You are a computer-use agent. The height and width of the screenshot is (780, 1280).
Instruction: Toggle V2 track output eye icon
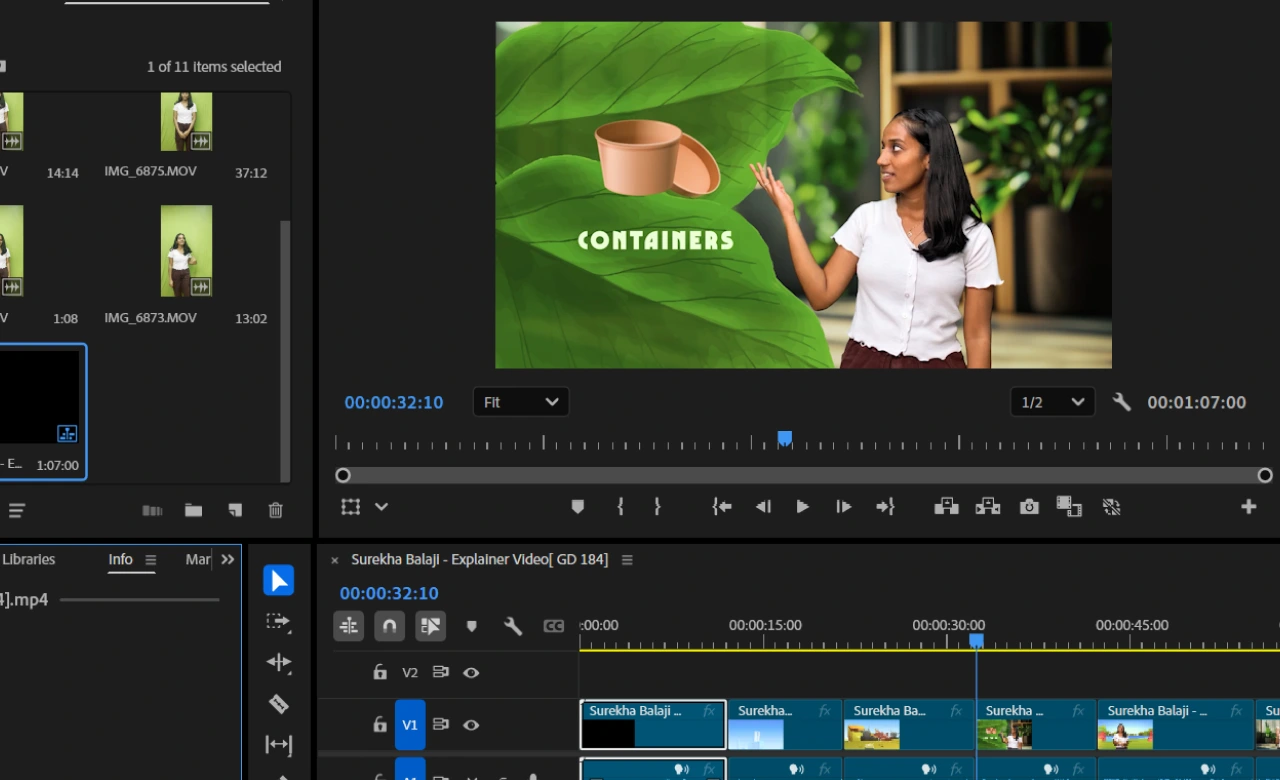[x=471, y=673]
